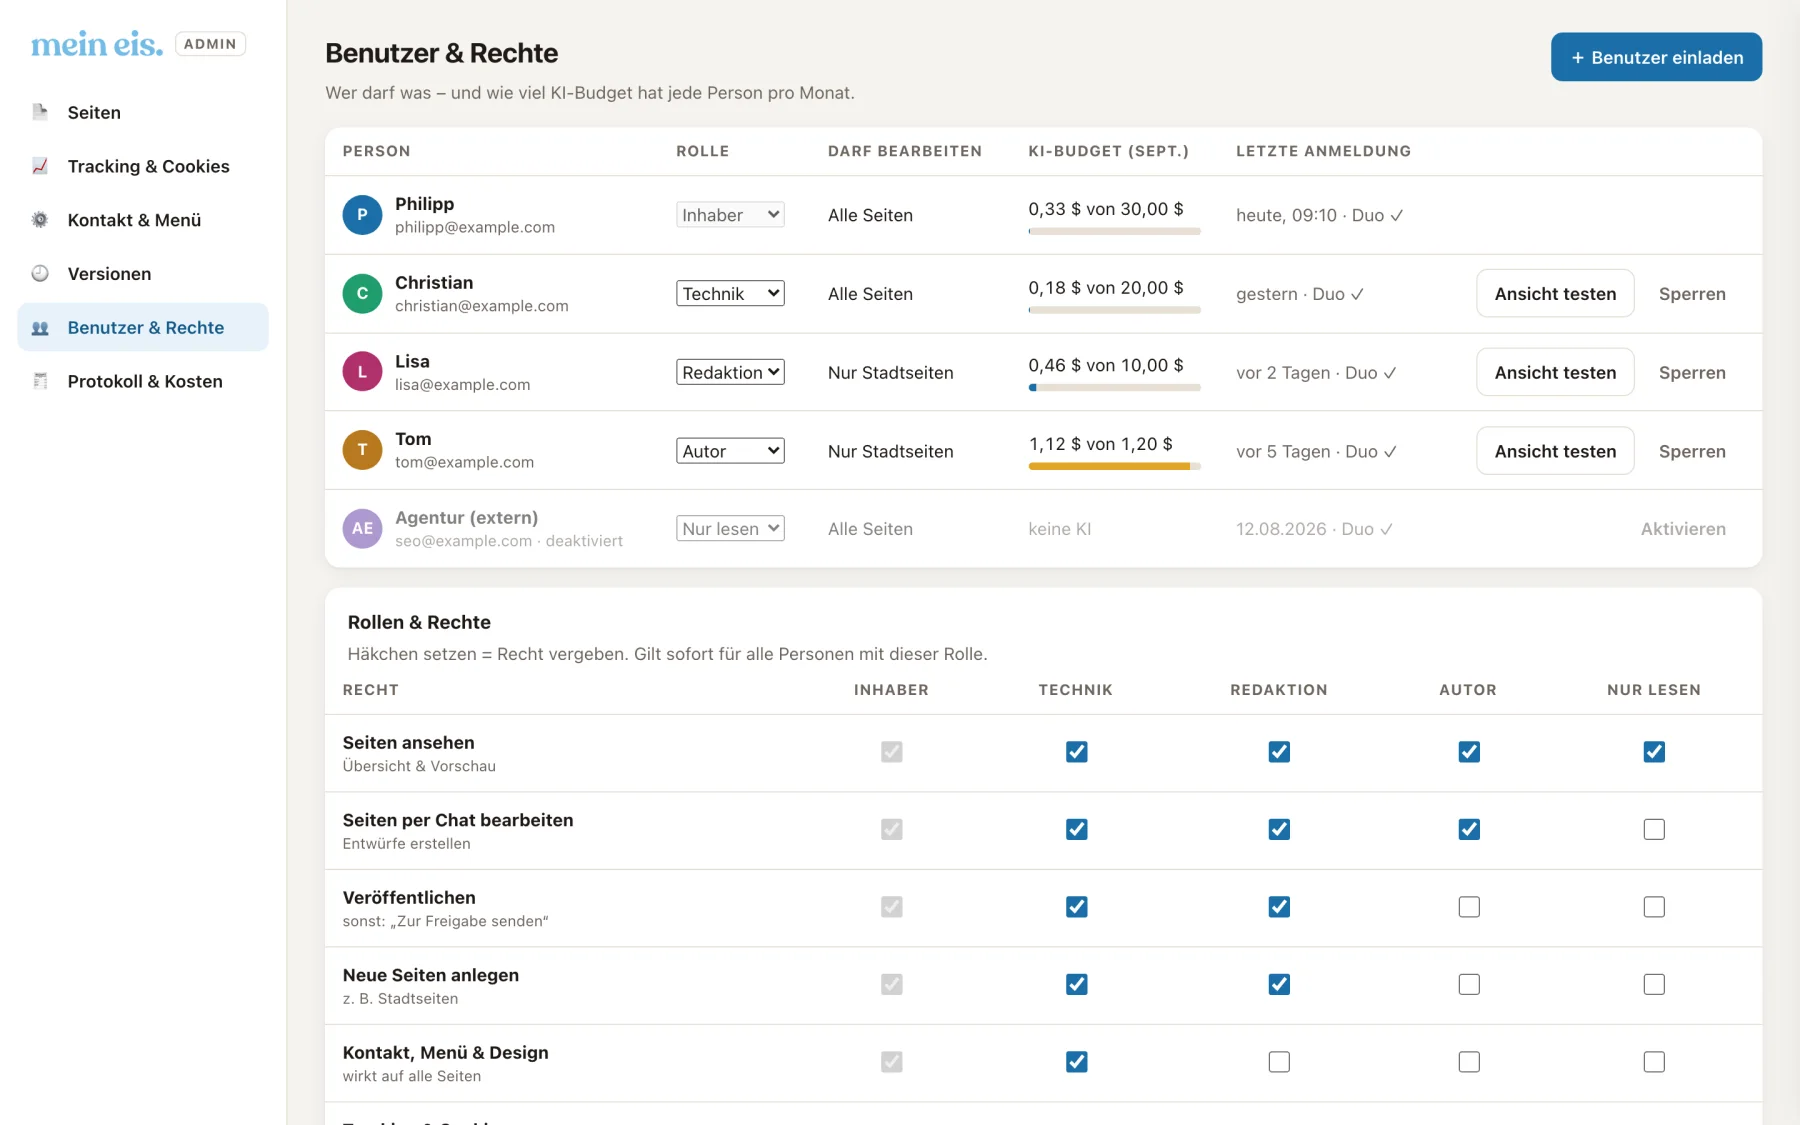Click Ansicht testen for Christian
Screen dimensions: 1800x1125
pos(1555,294)
